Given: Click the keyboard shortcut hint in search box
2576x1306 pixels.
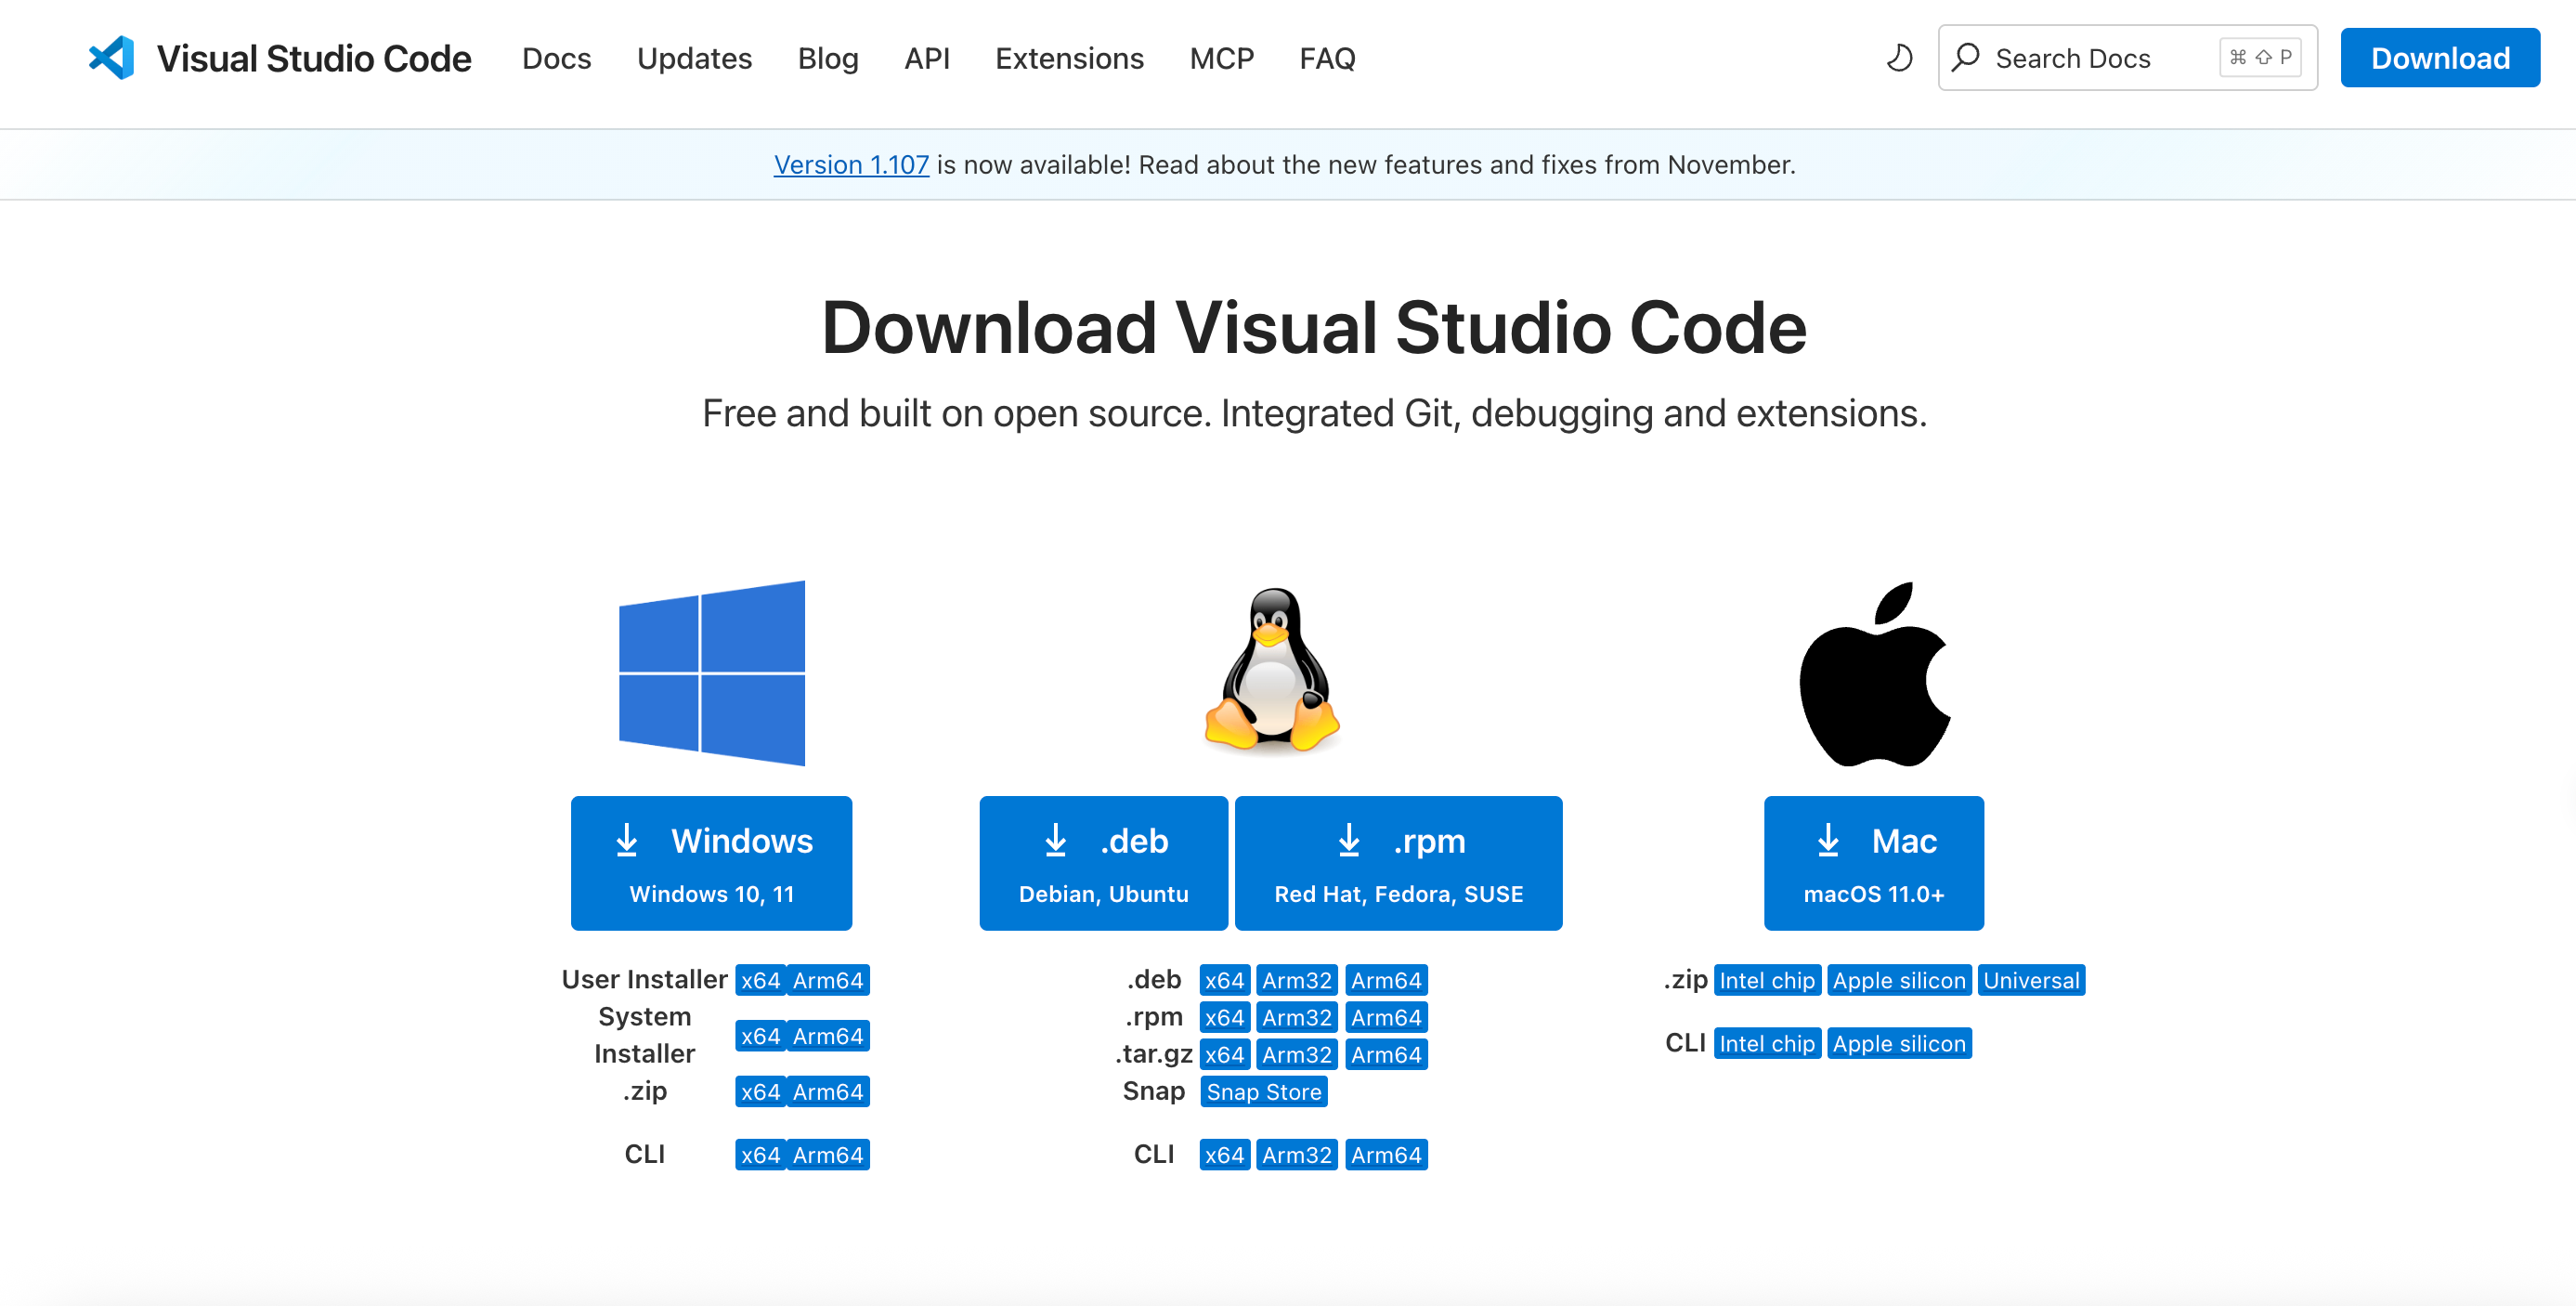Looking at the screenshot, I should [2260, 57].
